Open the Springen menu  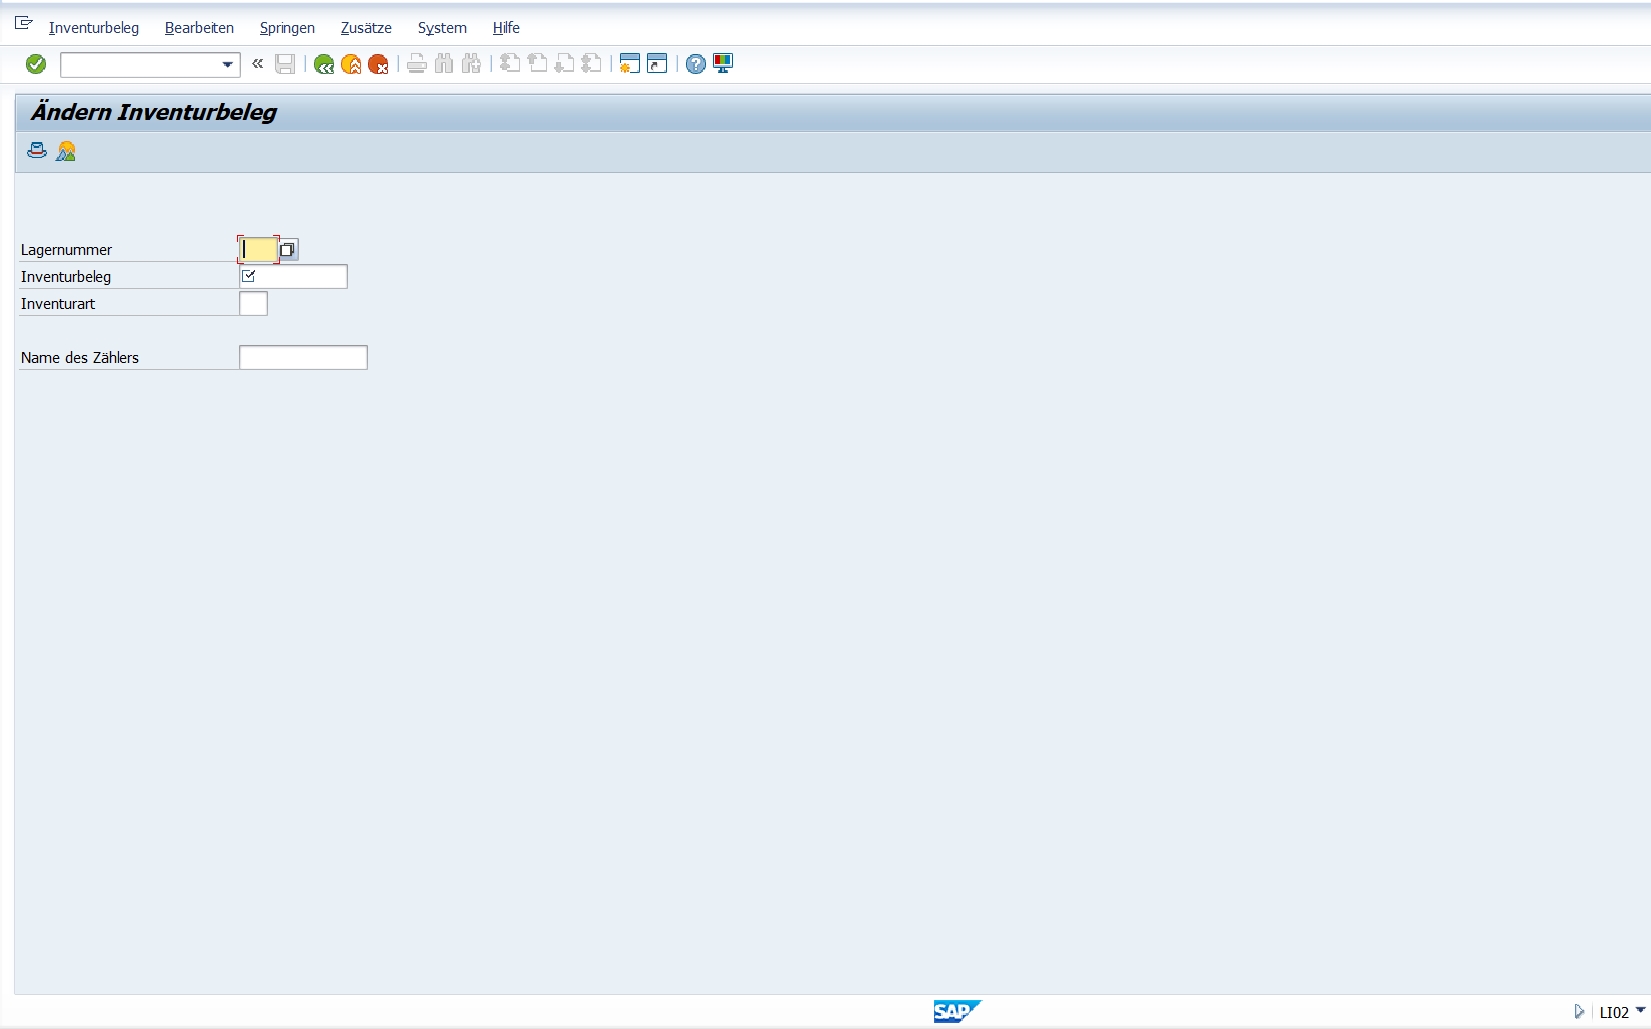(287, 28)
